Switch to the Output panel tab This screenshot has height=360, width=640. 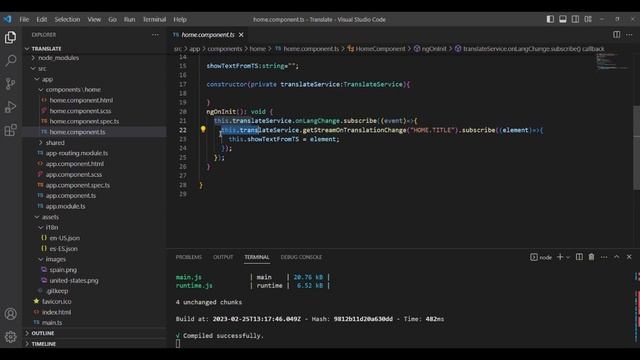[x=223, y=257]
